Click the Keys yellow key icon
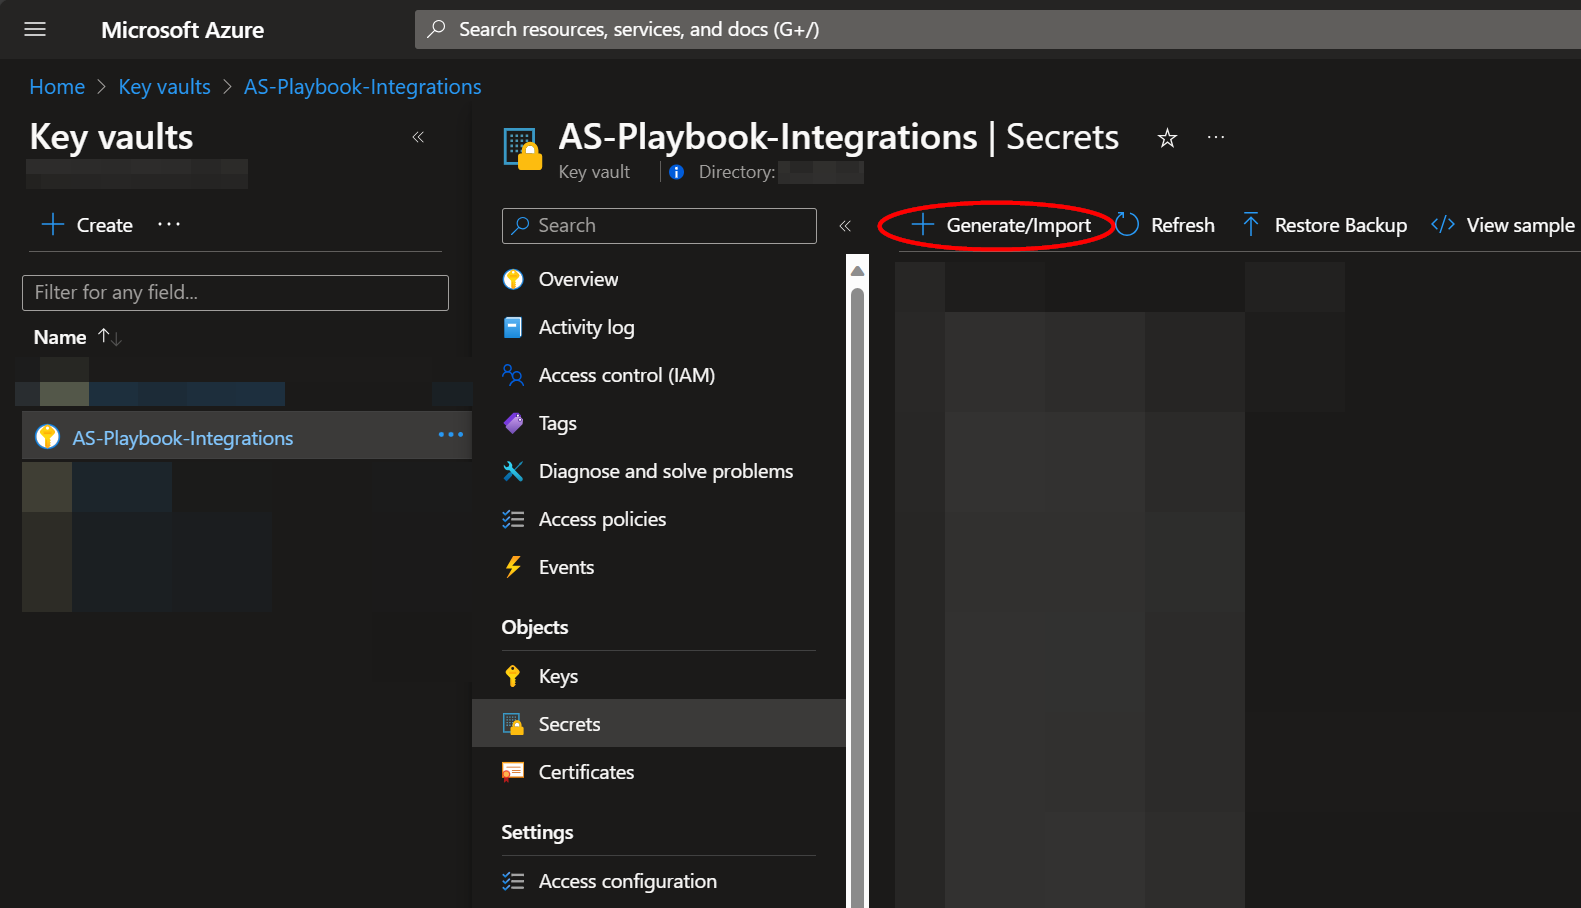Image resolution: width=1581 pixels, height=908 pixels. (x=513, y=676)
